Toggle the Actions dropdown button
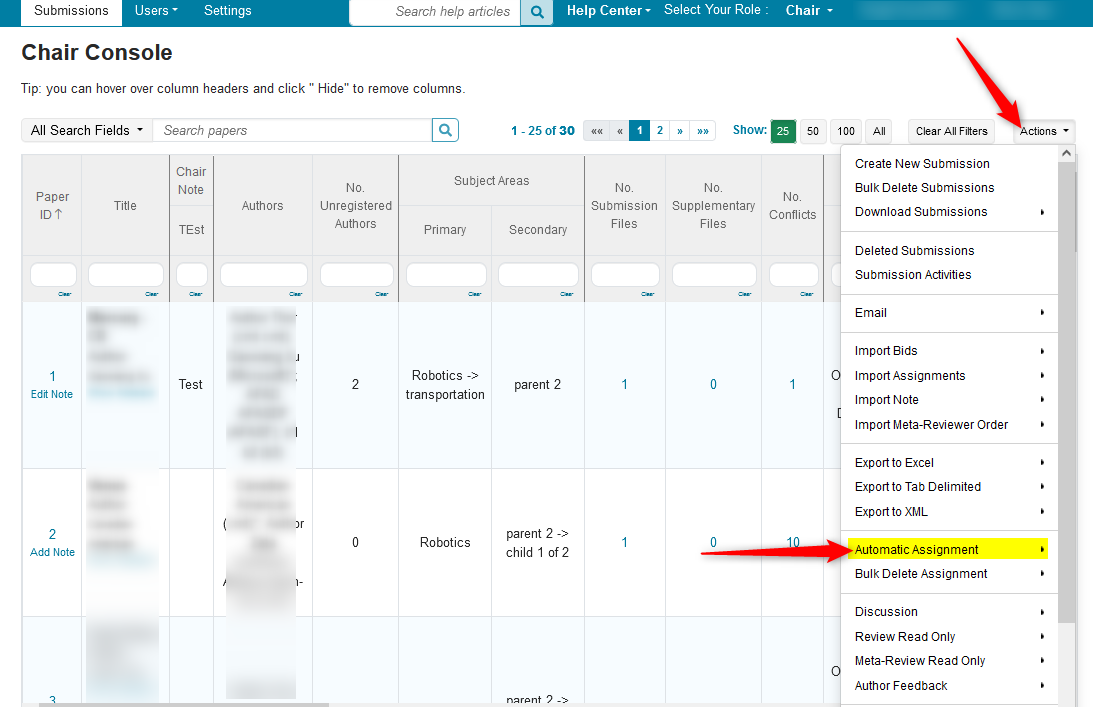The image size is (1093, 707). click(x=1044, y=131)
